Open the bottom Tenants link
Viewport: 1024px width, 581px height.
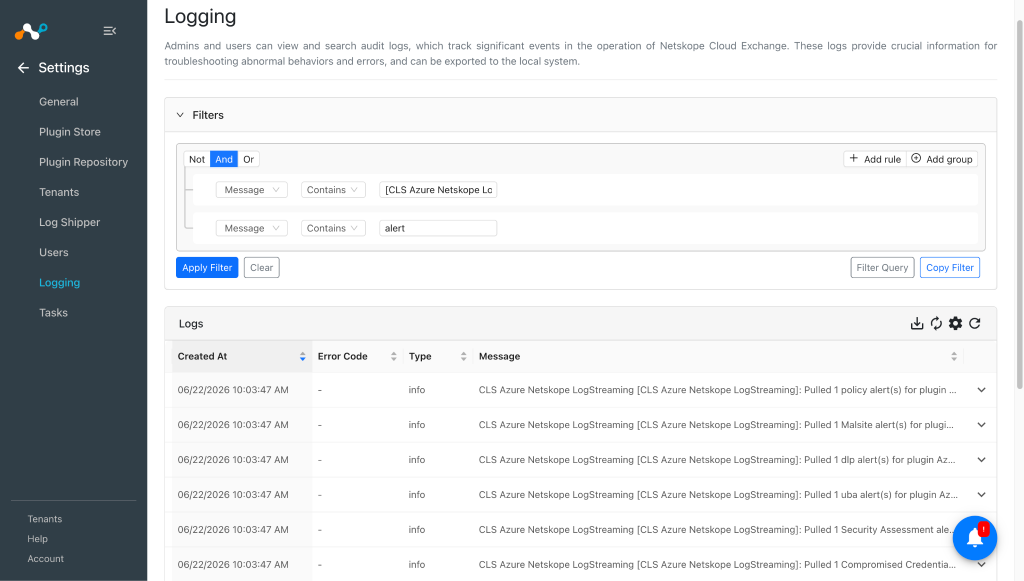44,519
